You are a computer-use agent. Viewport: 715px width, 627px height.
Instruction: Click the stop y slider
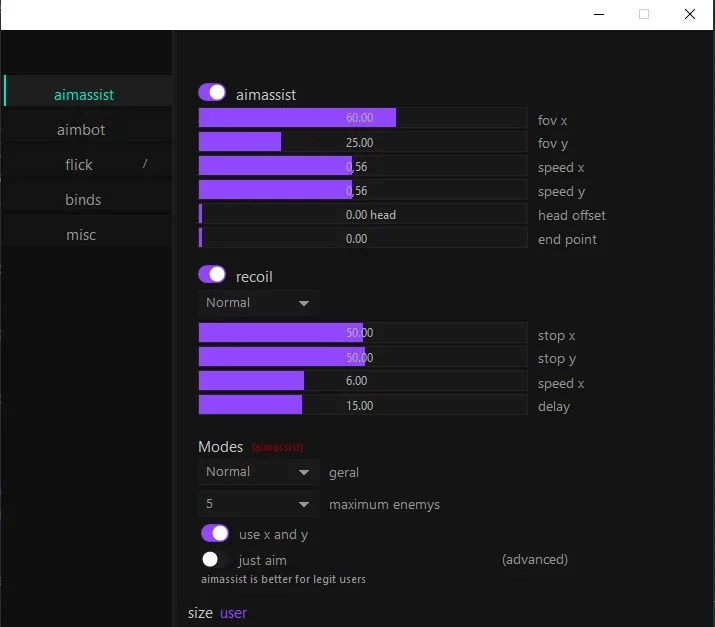(x=363, y=357)
